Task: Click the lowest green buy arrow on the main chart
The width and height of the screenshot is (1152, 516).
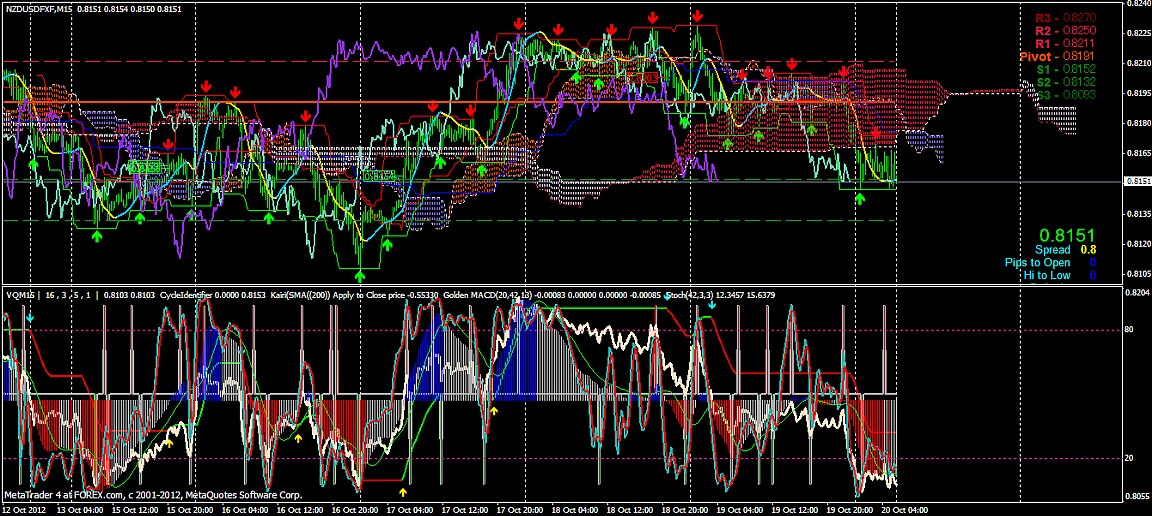Action: [x=361, y=276]
